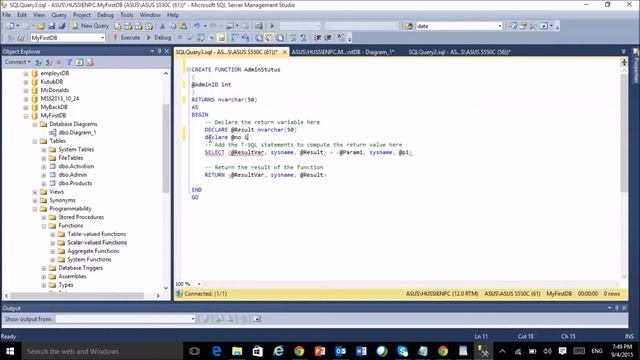Open the Show output from dropdown
Viewport: 640px width, 360px height.
tap(193, 319)
